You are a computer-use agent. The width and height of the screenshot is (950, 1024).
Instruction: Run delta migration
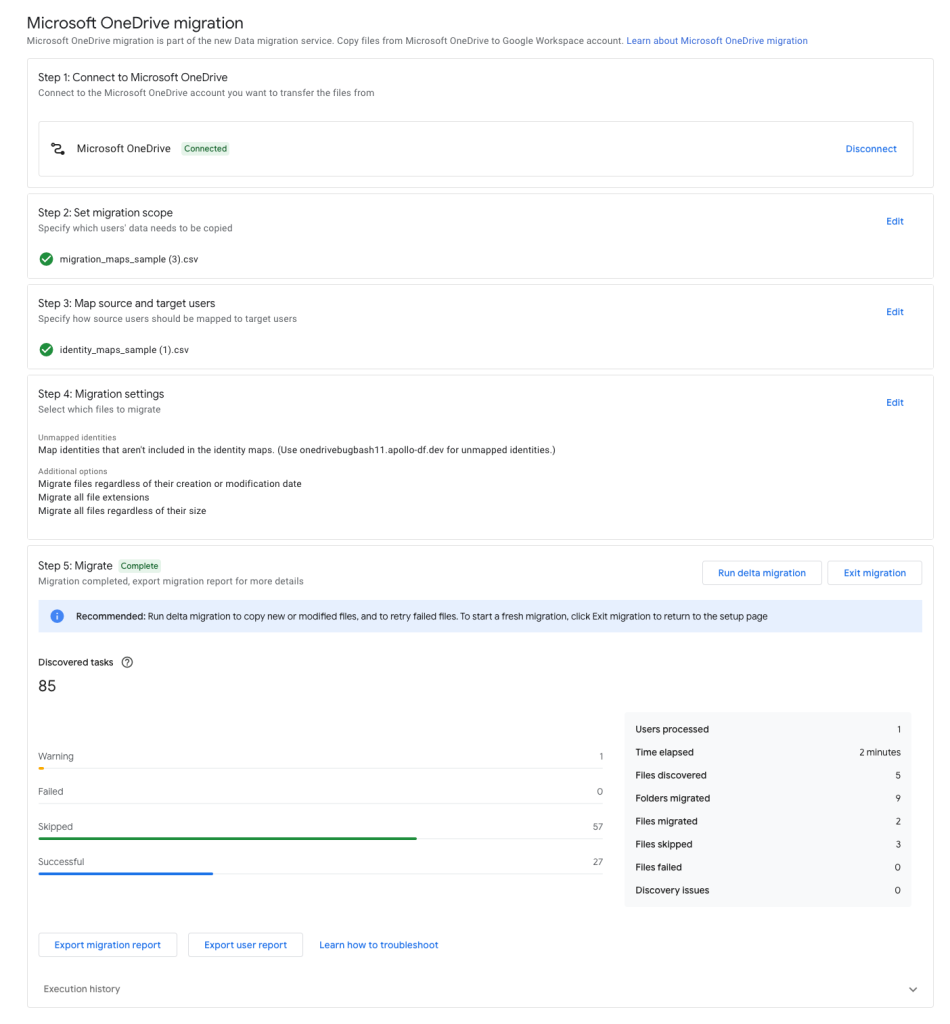coord(761,573)
